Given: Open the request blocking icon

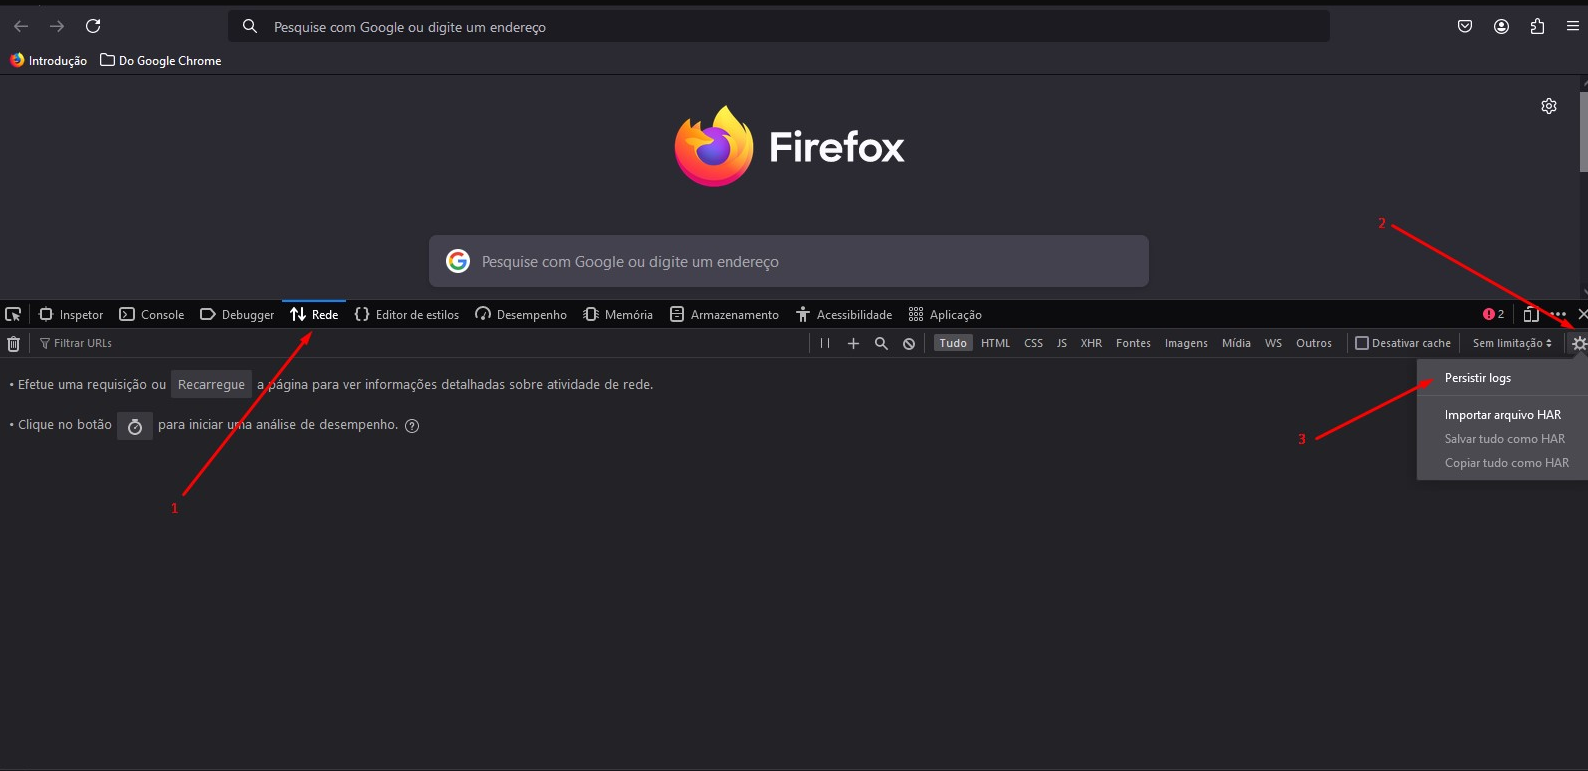Looking at the screenshot, I should [x=909, y=343].
